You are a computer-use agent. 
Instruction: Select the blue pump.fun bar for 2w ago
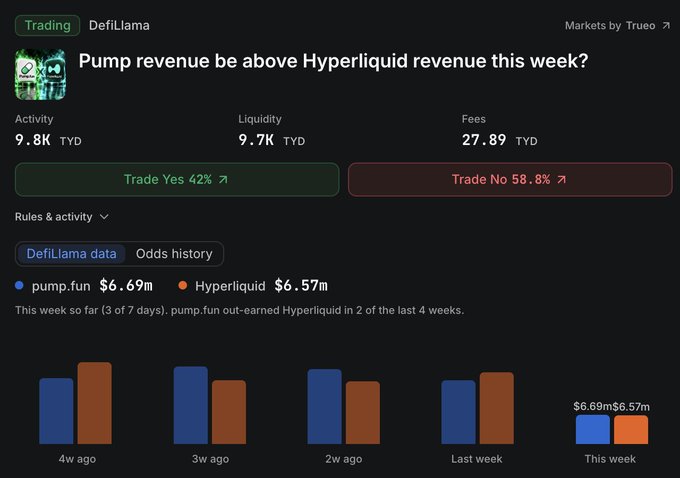[324, 407]
